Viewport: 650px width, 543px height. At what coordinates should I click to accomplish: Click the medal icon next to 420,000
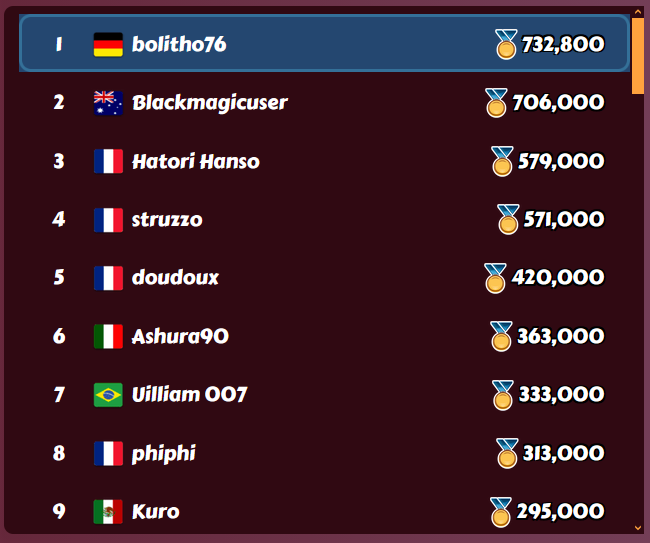pyautogui.click(x=495, y=278)
